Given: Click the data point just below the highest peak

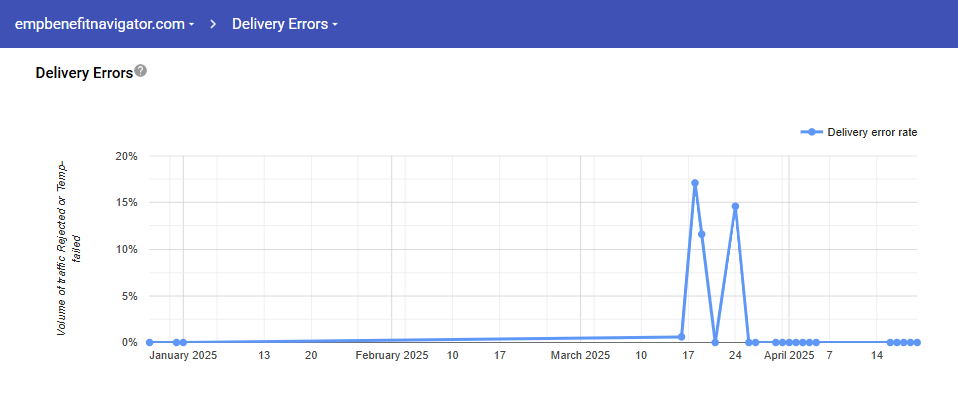Looking at the screenshot, I should coord(701,234).
